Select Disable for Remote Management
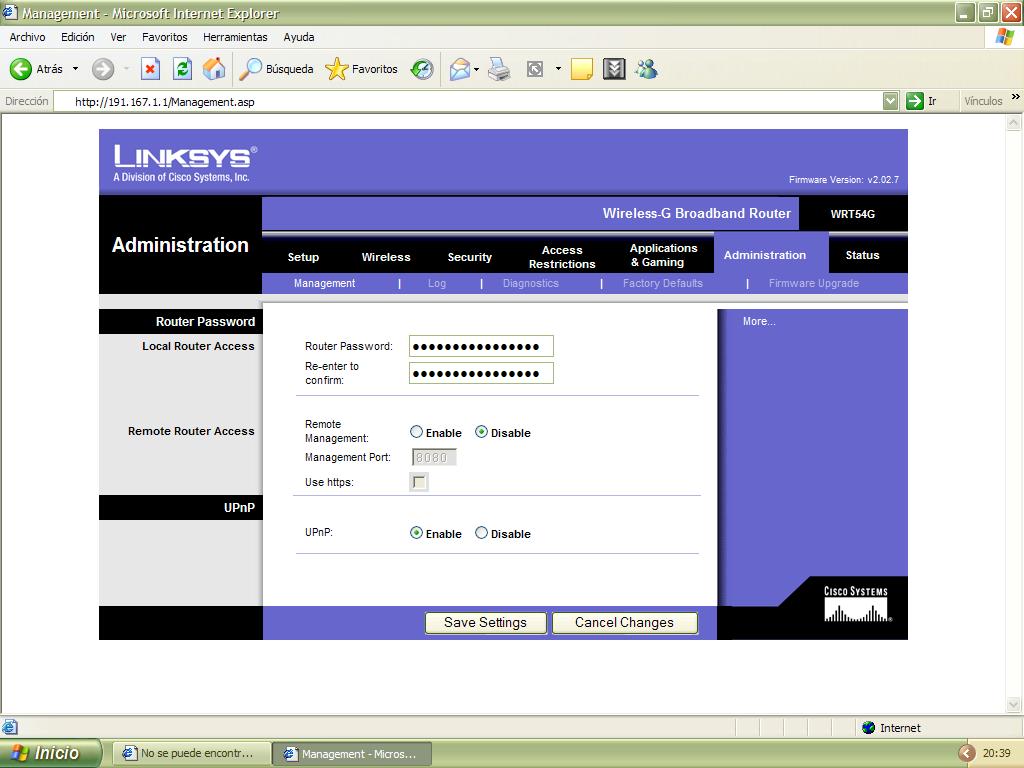 pos(481,432)
